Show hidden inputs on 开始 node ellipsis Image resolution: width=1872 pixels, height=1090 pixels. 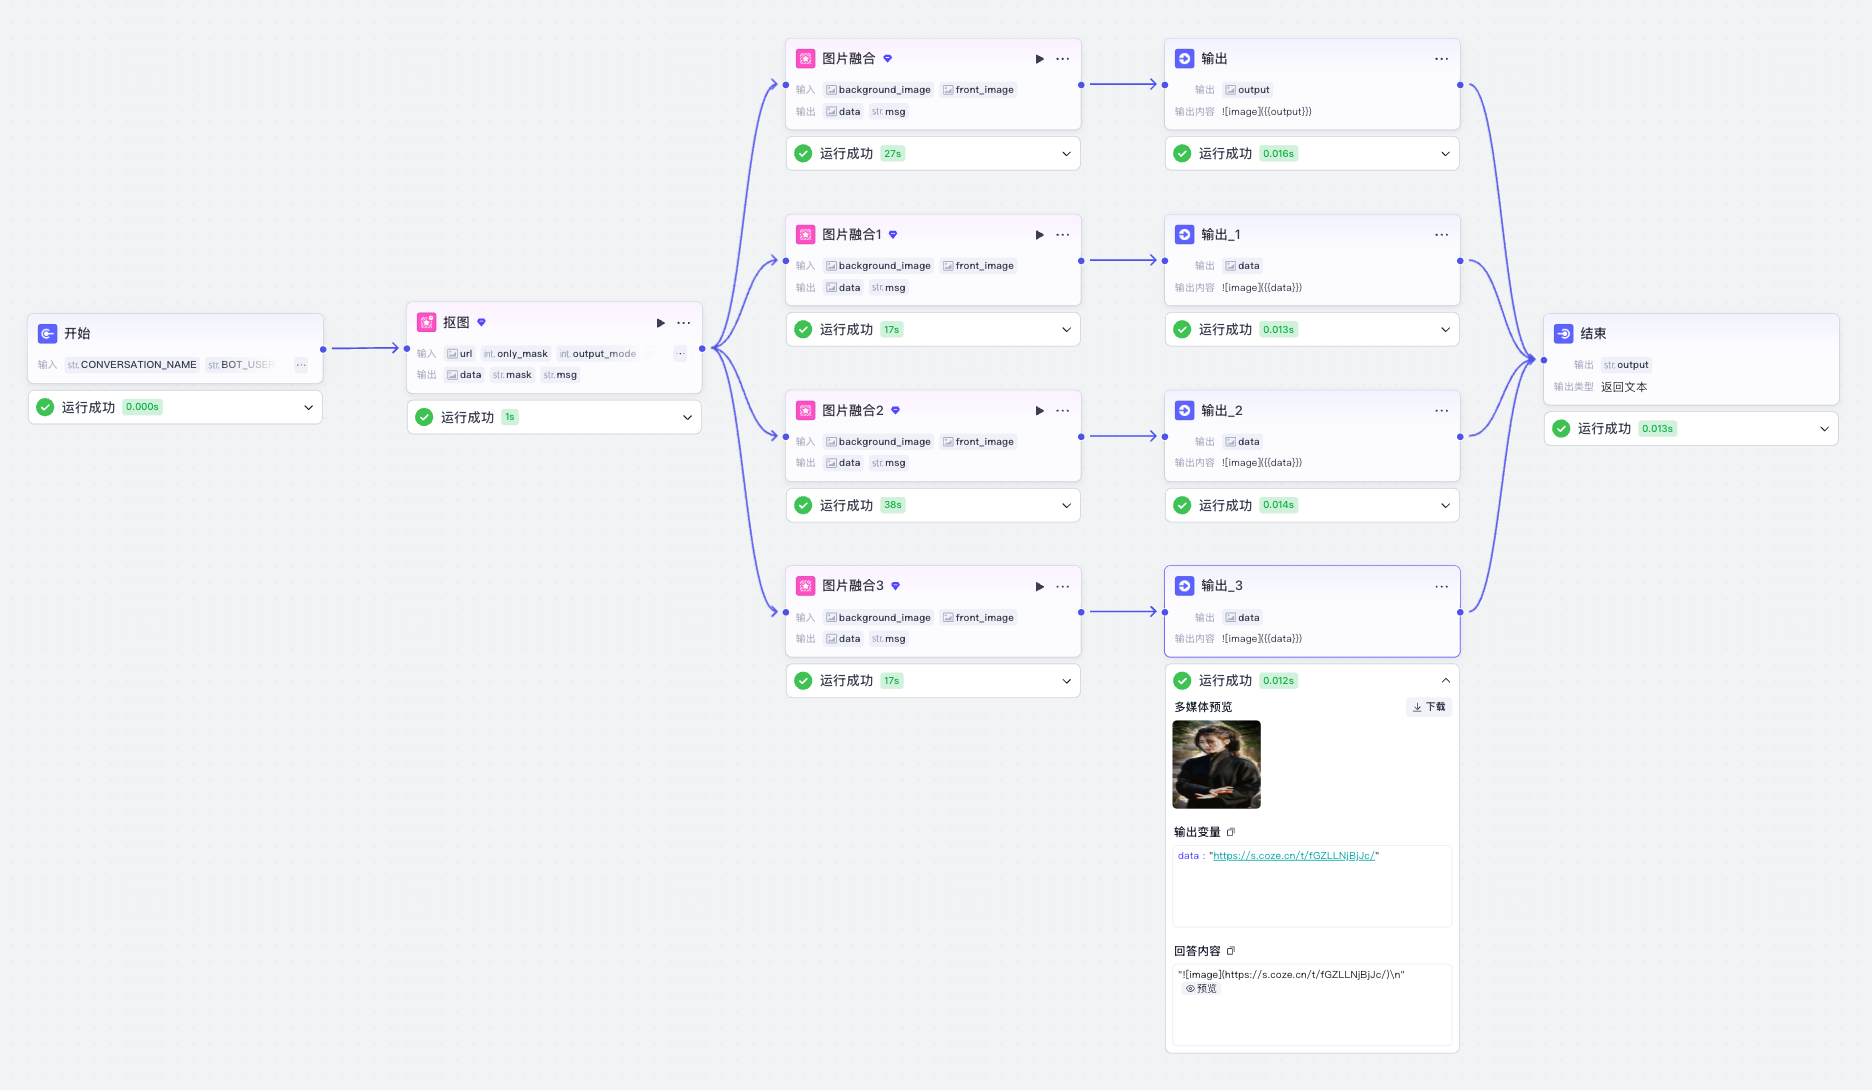click(301, 365)
